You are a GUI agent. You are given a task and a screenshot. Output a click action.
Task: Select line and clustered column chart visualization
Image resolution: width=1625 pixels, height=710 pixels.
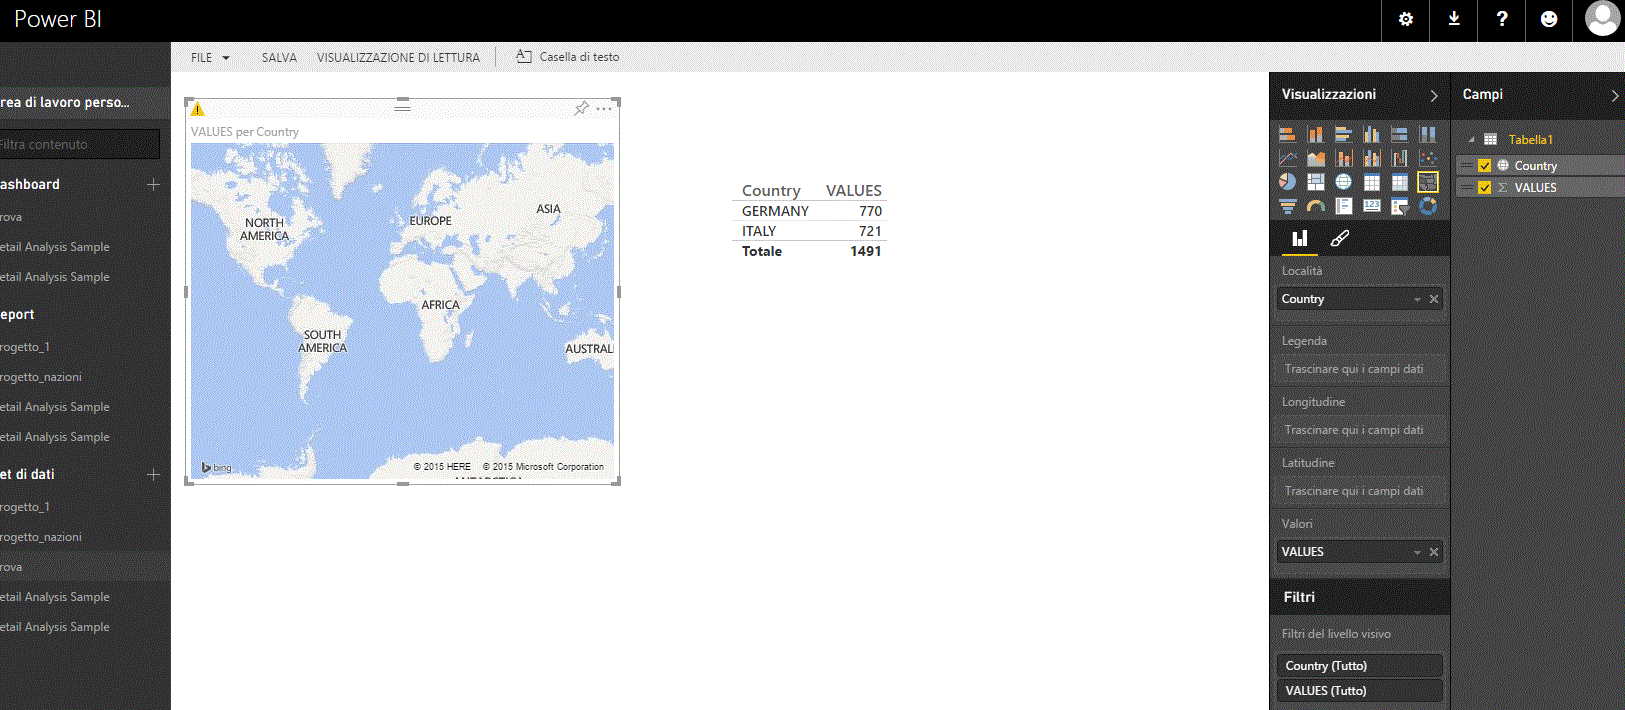[1372, 158]
